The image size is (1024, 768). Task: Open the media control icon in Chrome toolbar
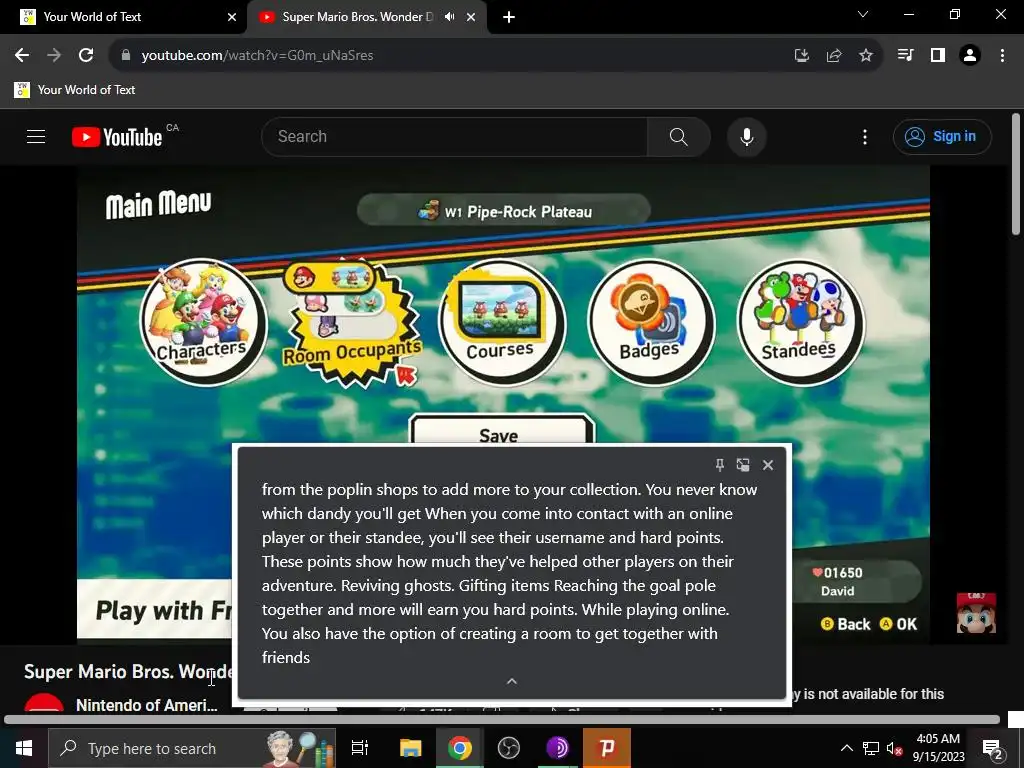[906, 56]
